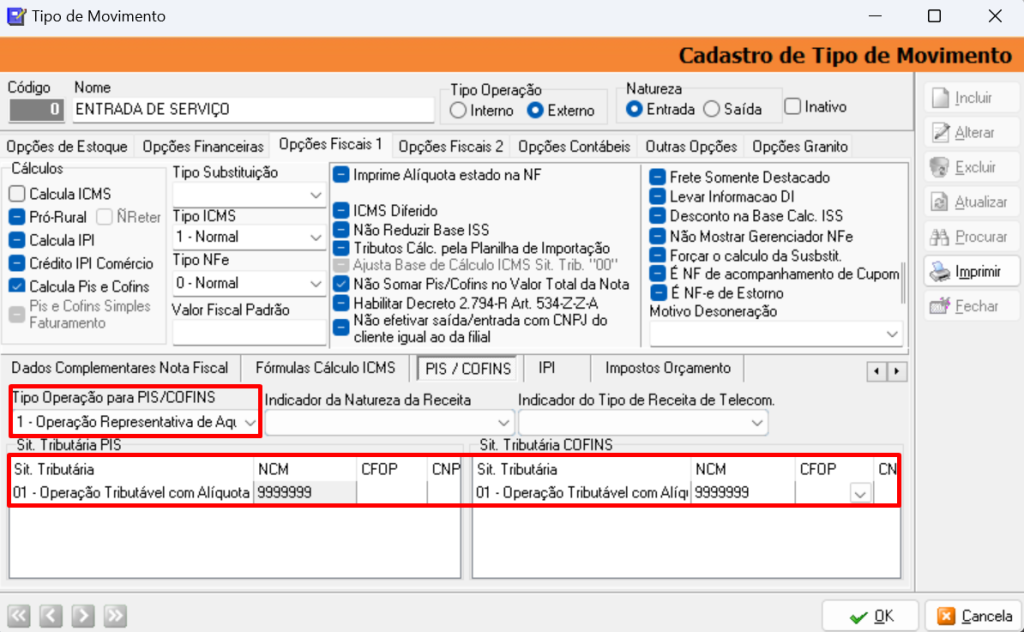The image size is (1024, 632).
Task: Click the Tipo de Movimento window icon
Action: pos(16,16)
